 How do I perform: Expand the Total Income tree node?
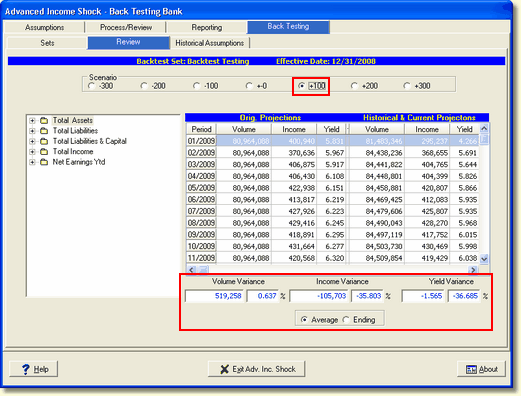[x=32, y=152]
